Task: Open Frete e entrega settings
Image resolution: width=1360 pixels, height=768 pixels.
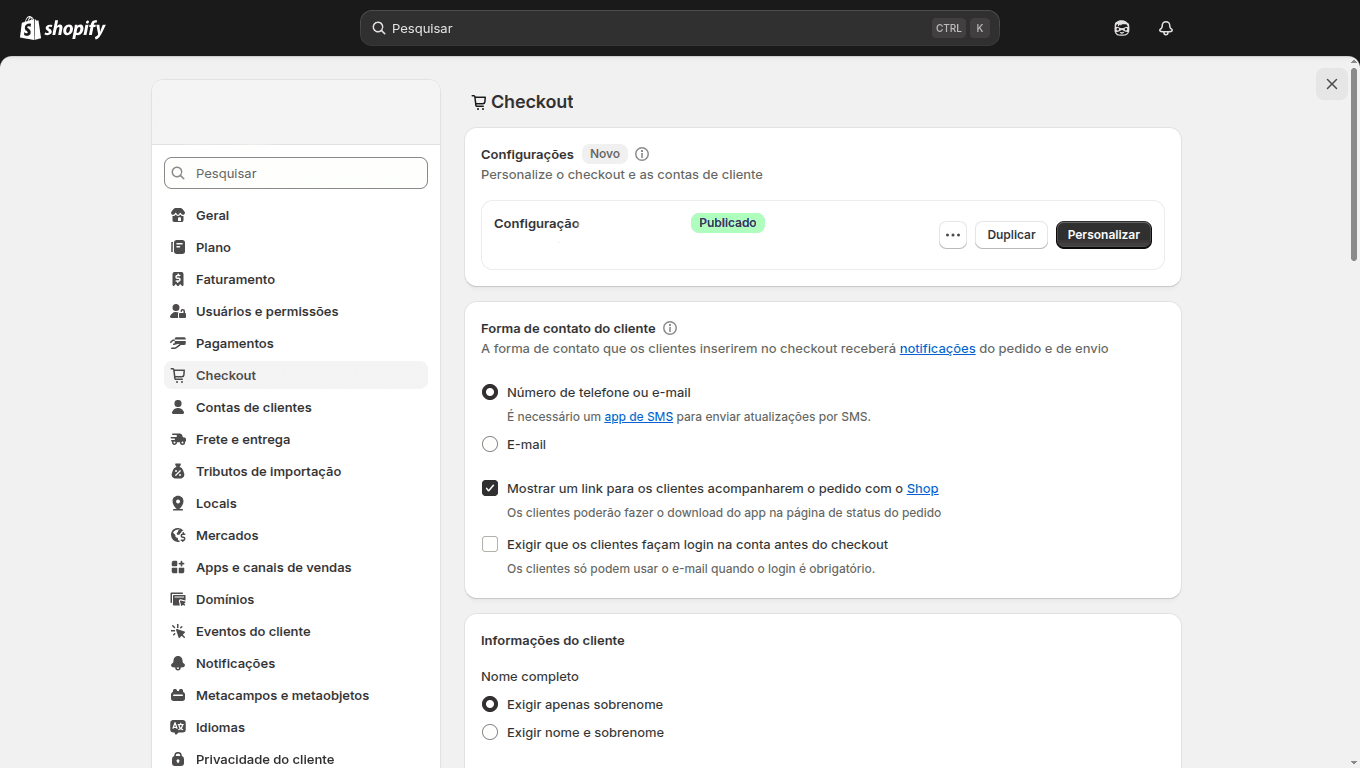Action: [x=241, y=439]
